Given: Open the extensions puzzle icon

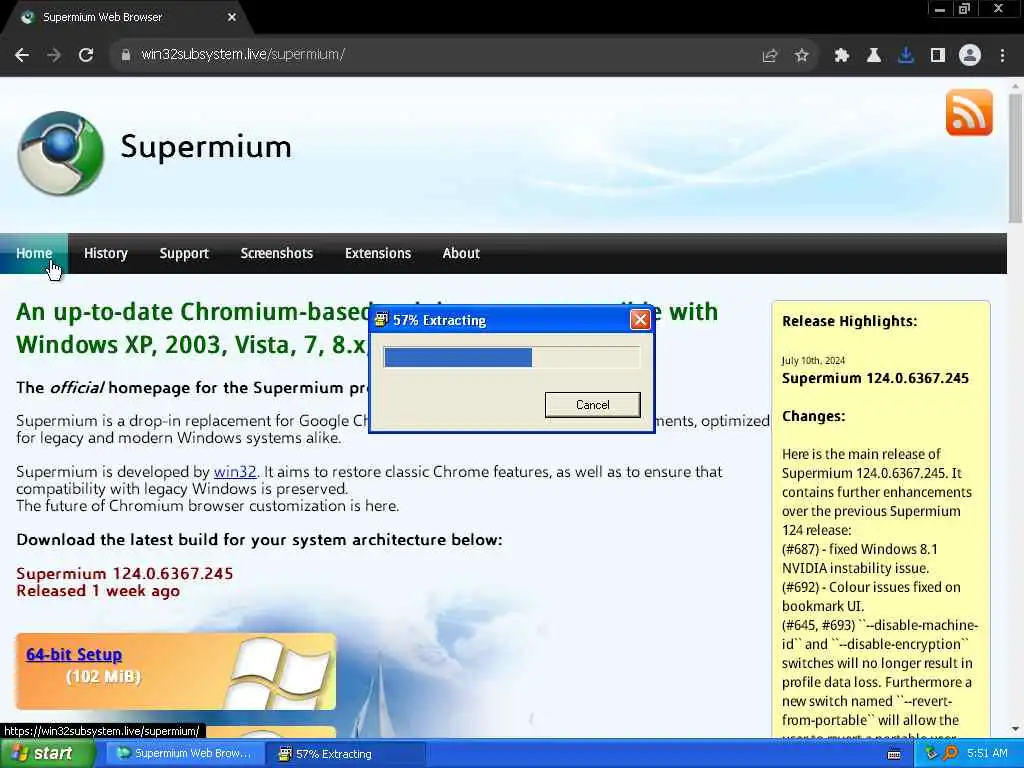Looking at the screenshot, I should click(x=842, y=56).
